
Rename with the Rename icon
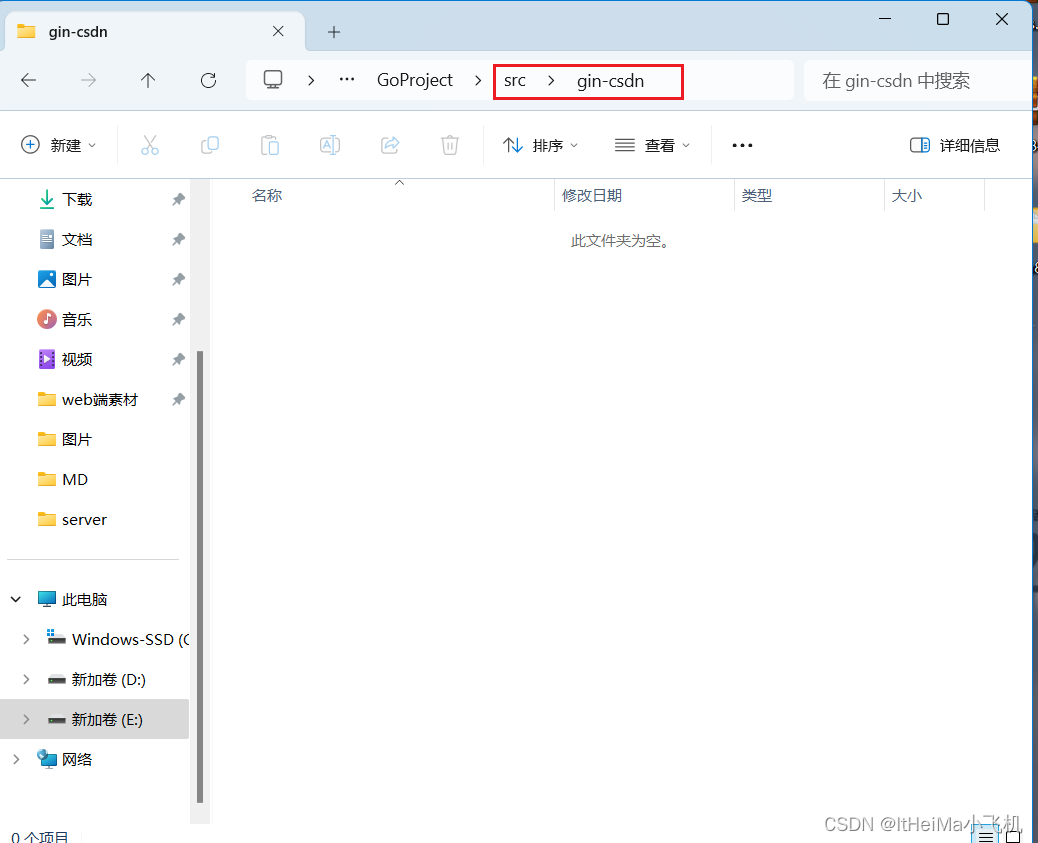point(330,145)
